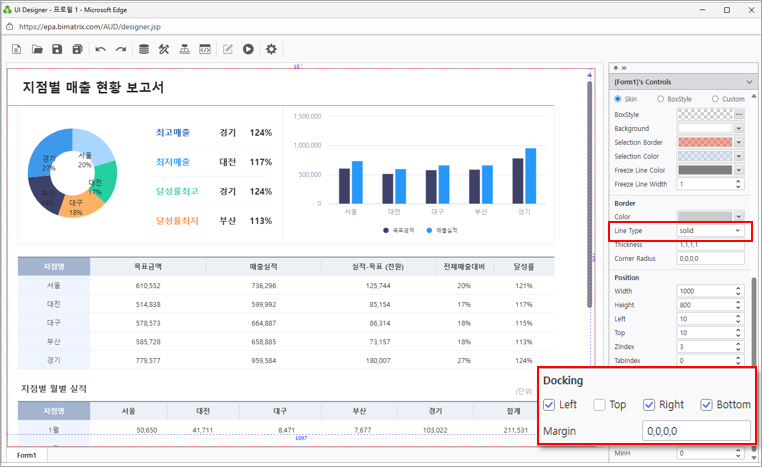The height and width of the screenshot is (467, 762).
Task: Enable the Top docking checkbox
Action: click(x=599, y=405)
